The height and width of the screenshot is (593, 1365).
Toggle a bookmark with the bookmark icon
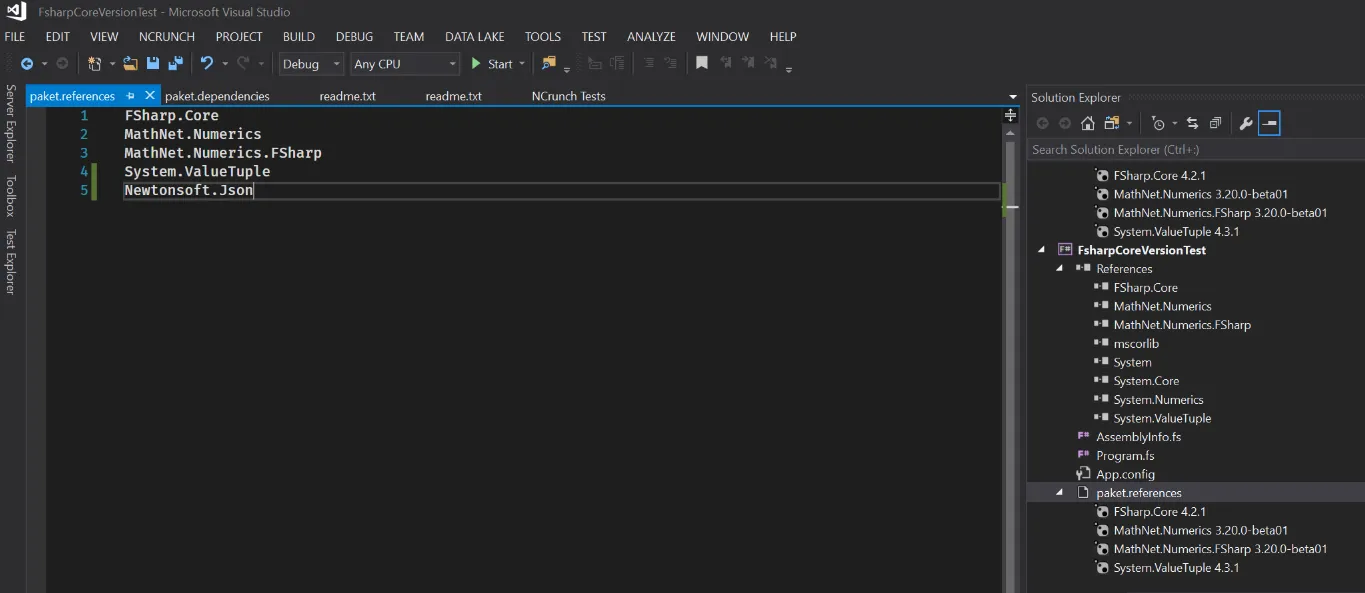pyautogui.click(x=702, y=63)
